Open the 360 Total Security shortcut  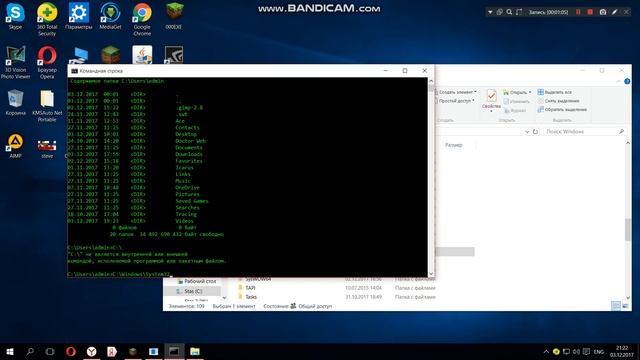(x=47, y=19)
